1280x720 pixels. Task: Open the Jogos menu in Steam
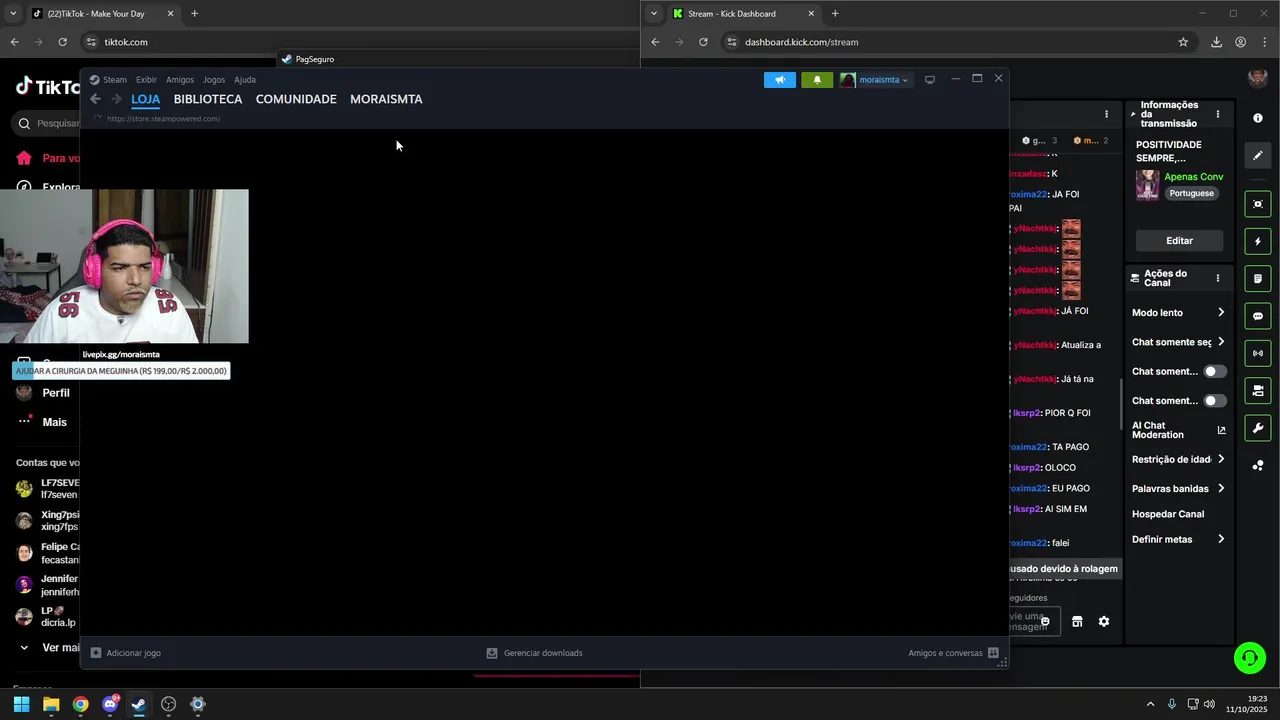click(x=214, y=80)
